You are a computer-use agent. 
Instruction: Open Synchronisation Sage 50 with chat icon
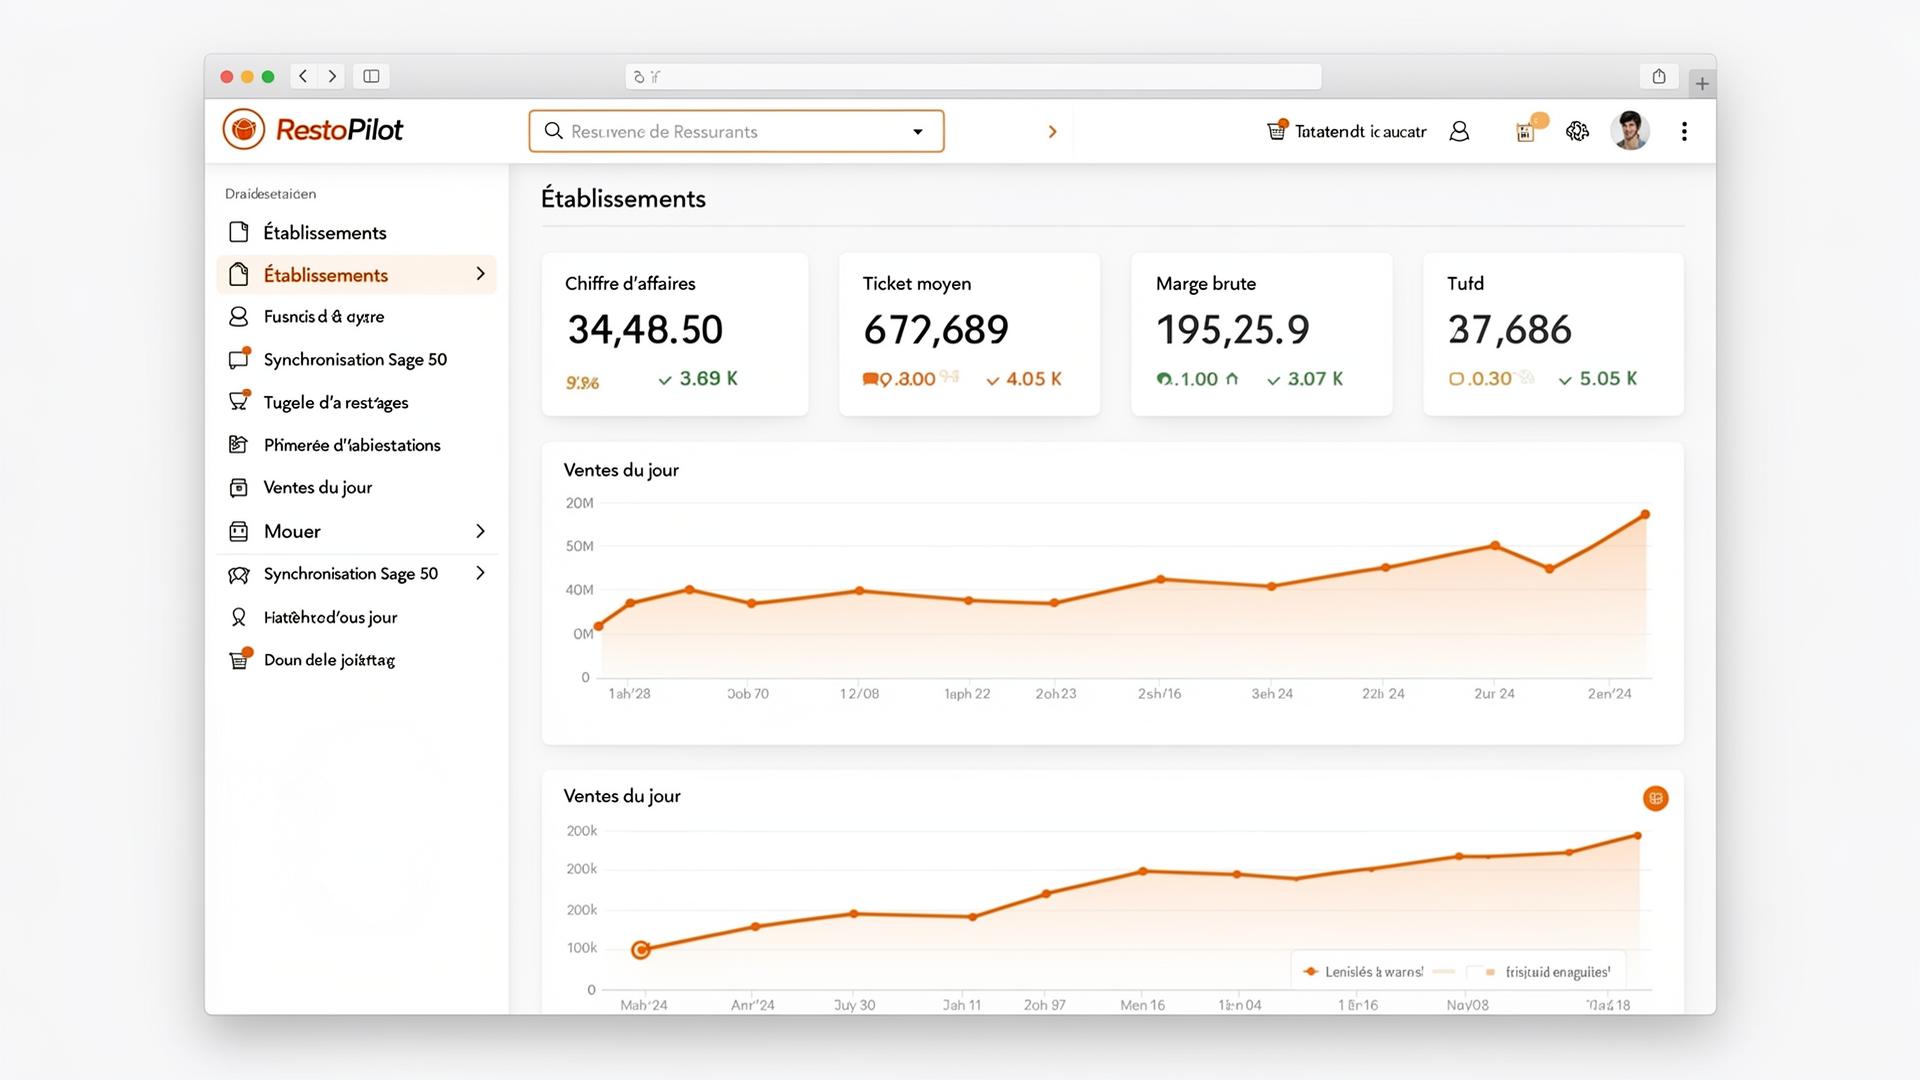pos(356,359)
